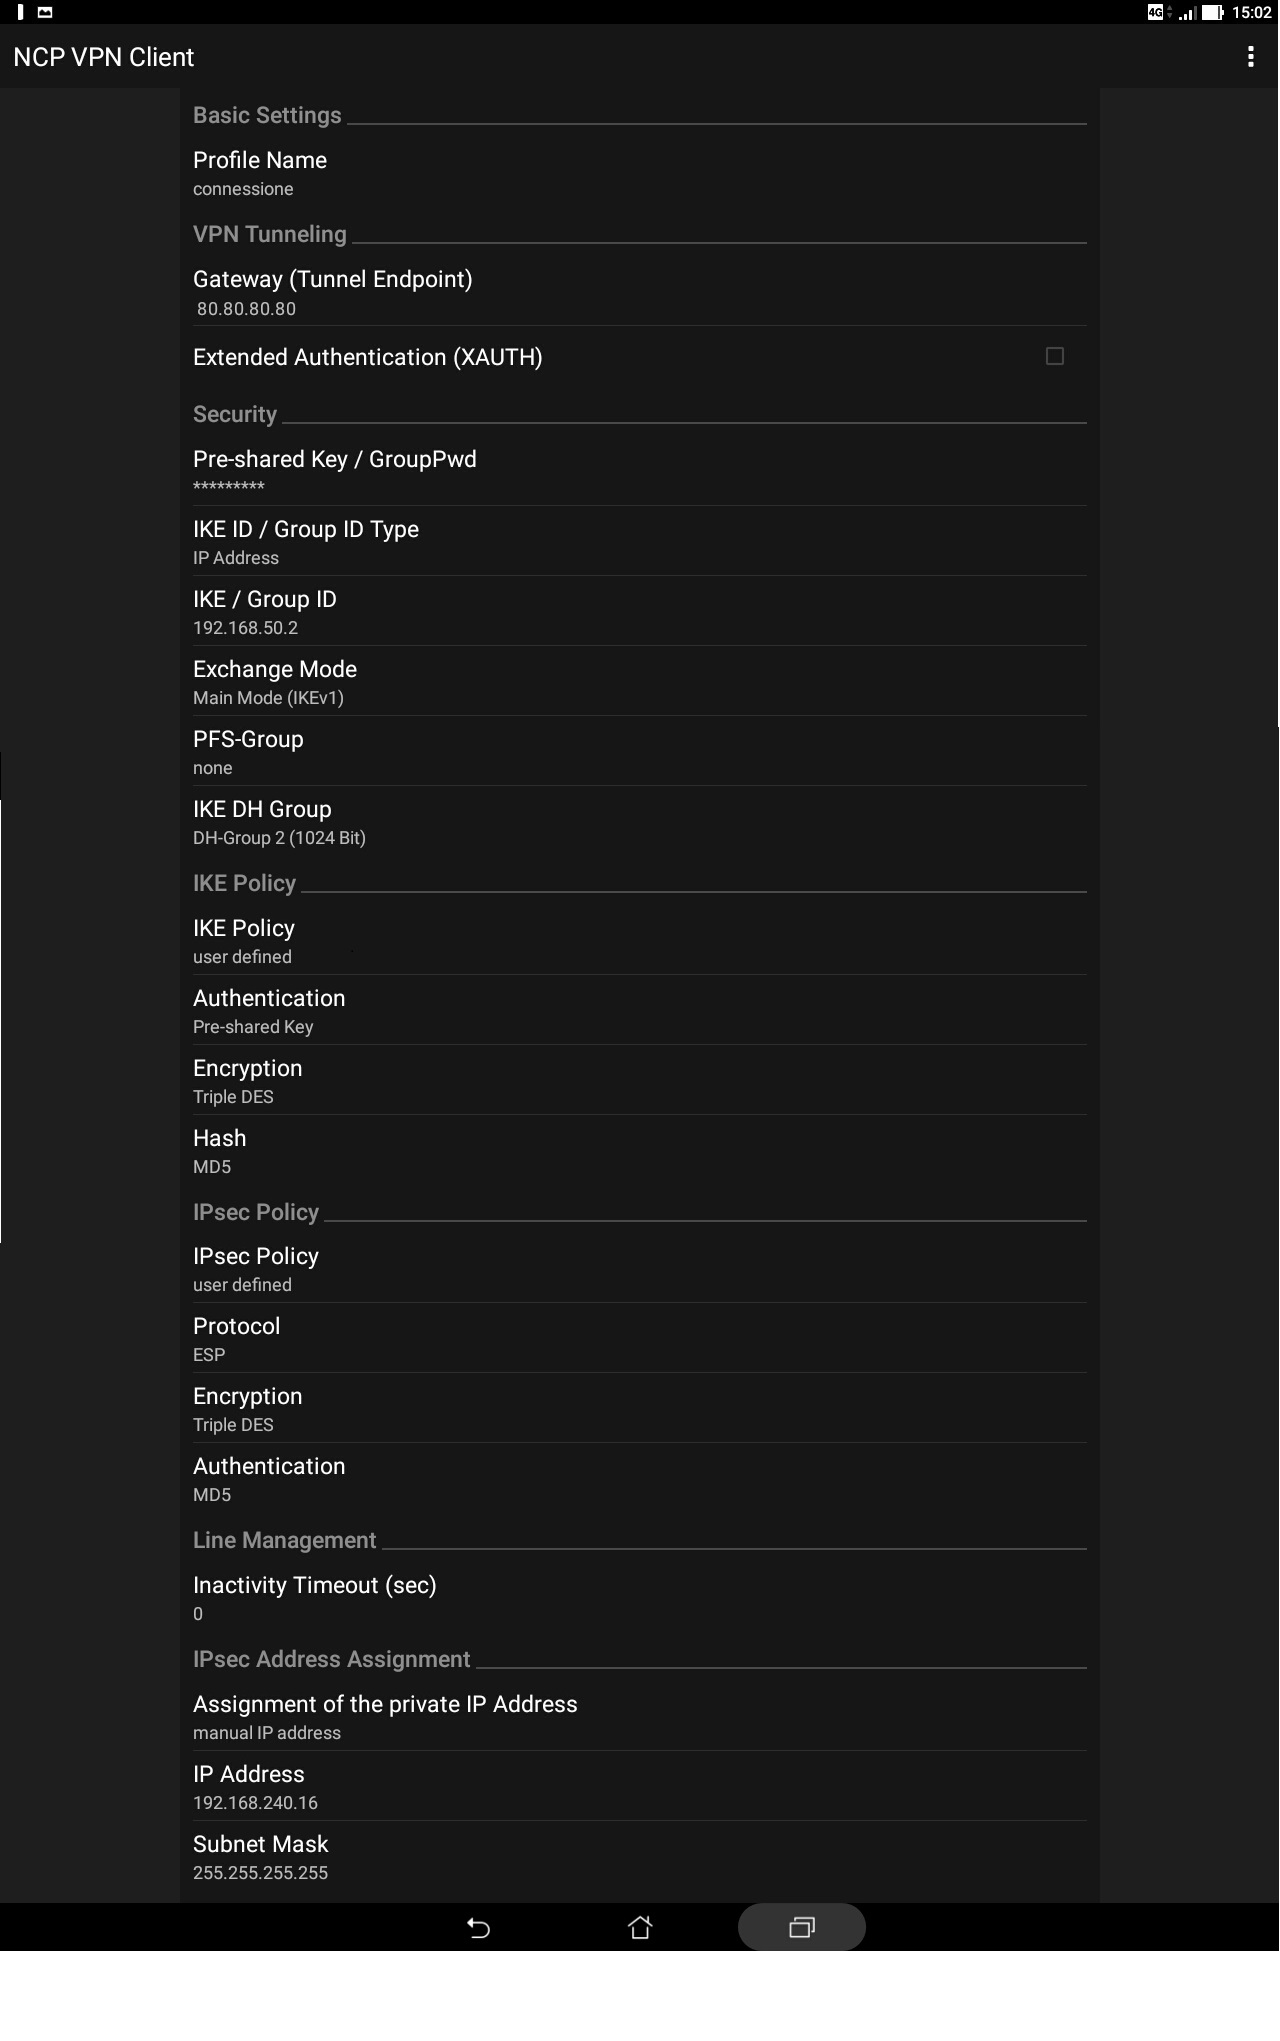Open the IKE ID / Group ID Type selector
Viewport: 1280px width, 2041px height.
(638, 541)
